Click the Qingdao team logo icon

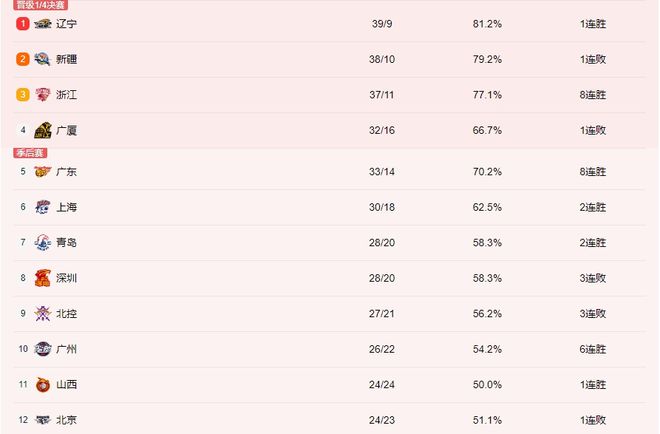43,242
